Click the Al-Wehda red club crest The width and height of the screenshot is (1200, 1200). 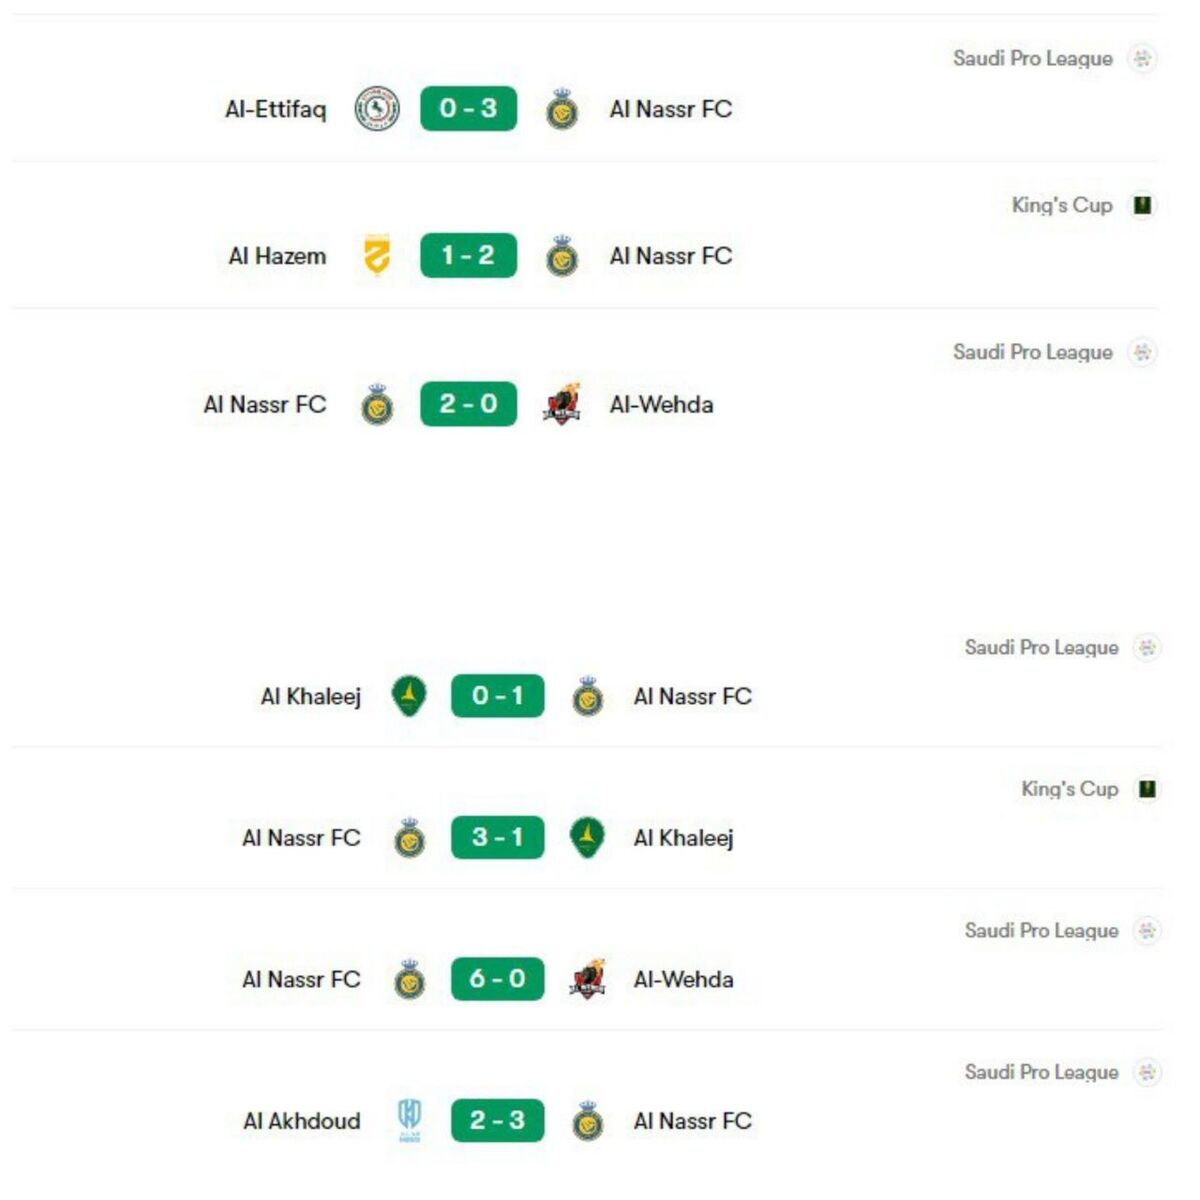(x=565, y=404)
